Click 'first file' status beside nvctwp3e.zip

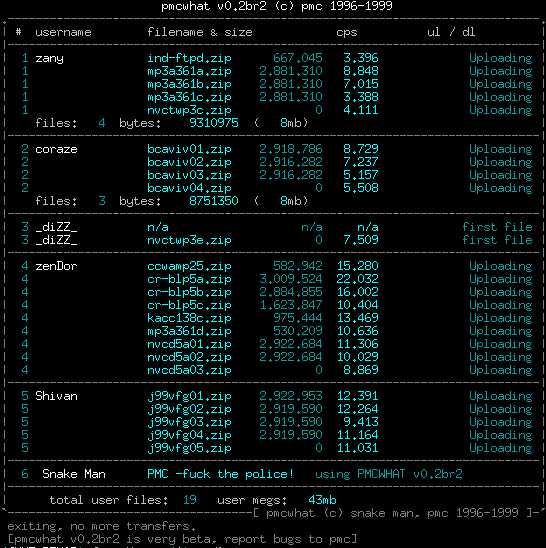(497, 240)
